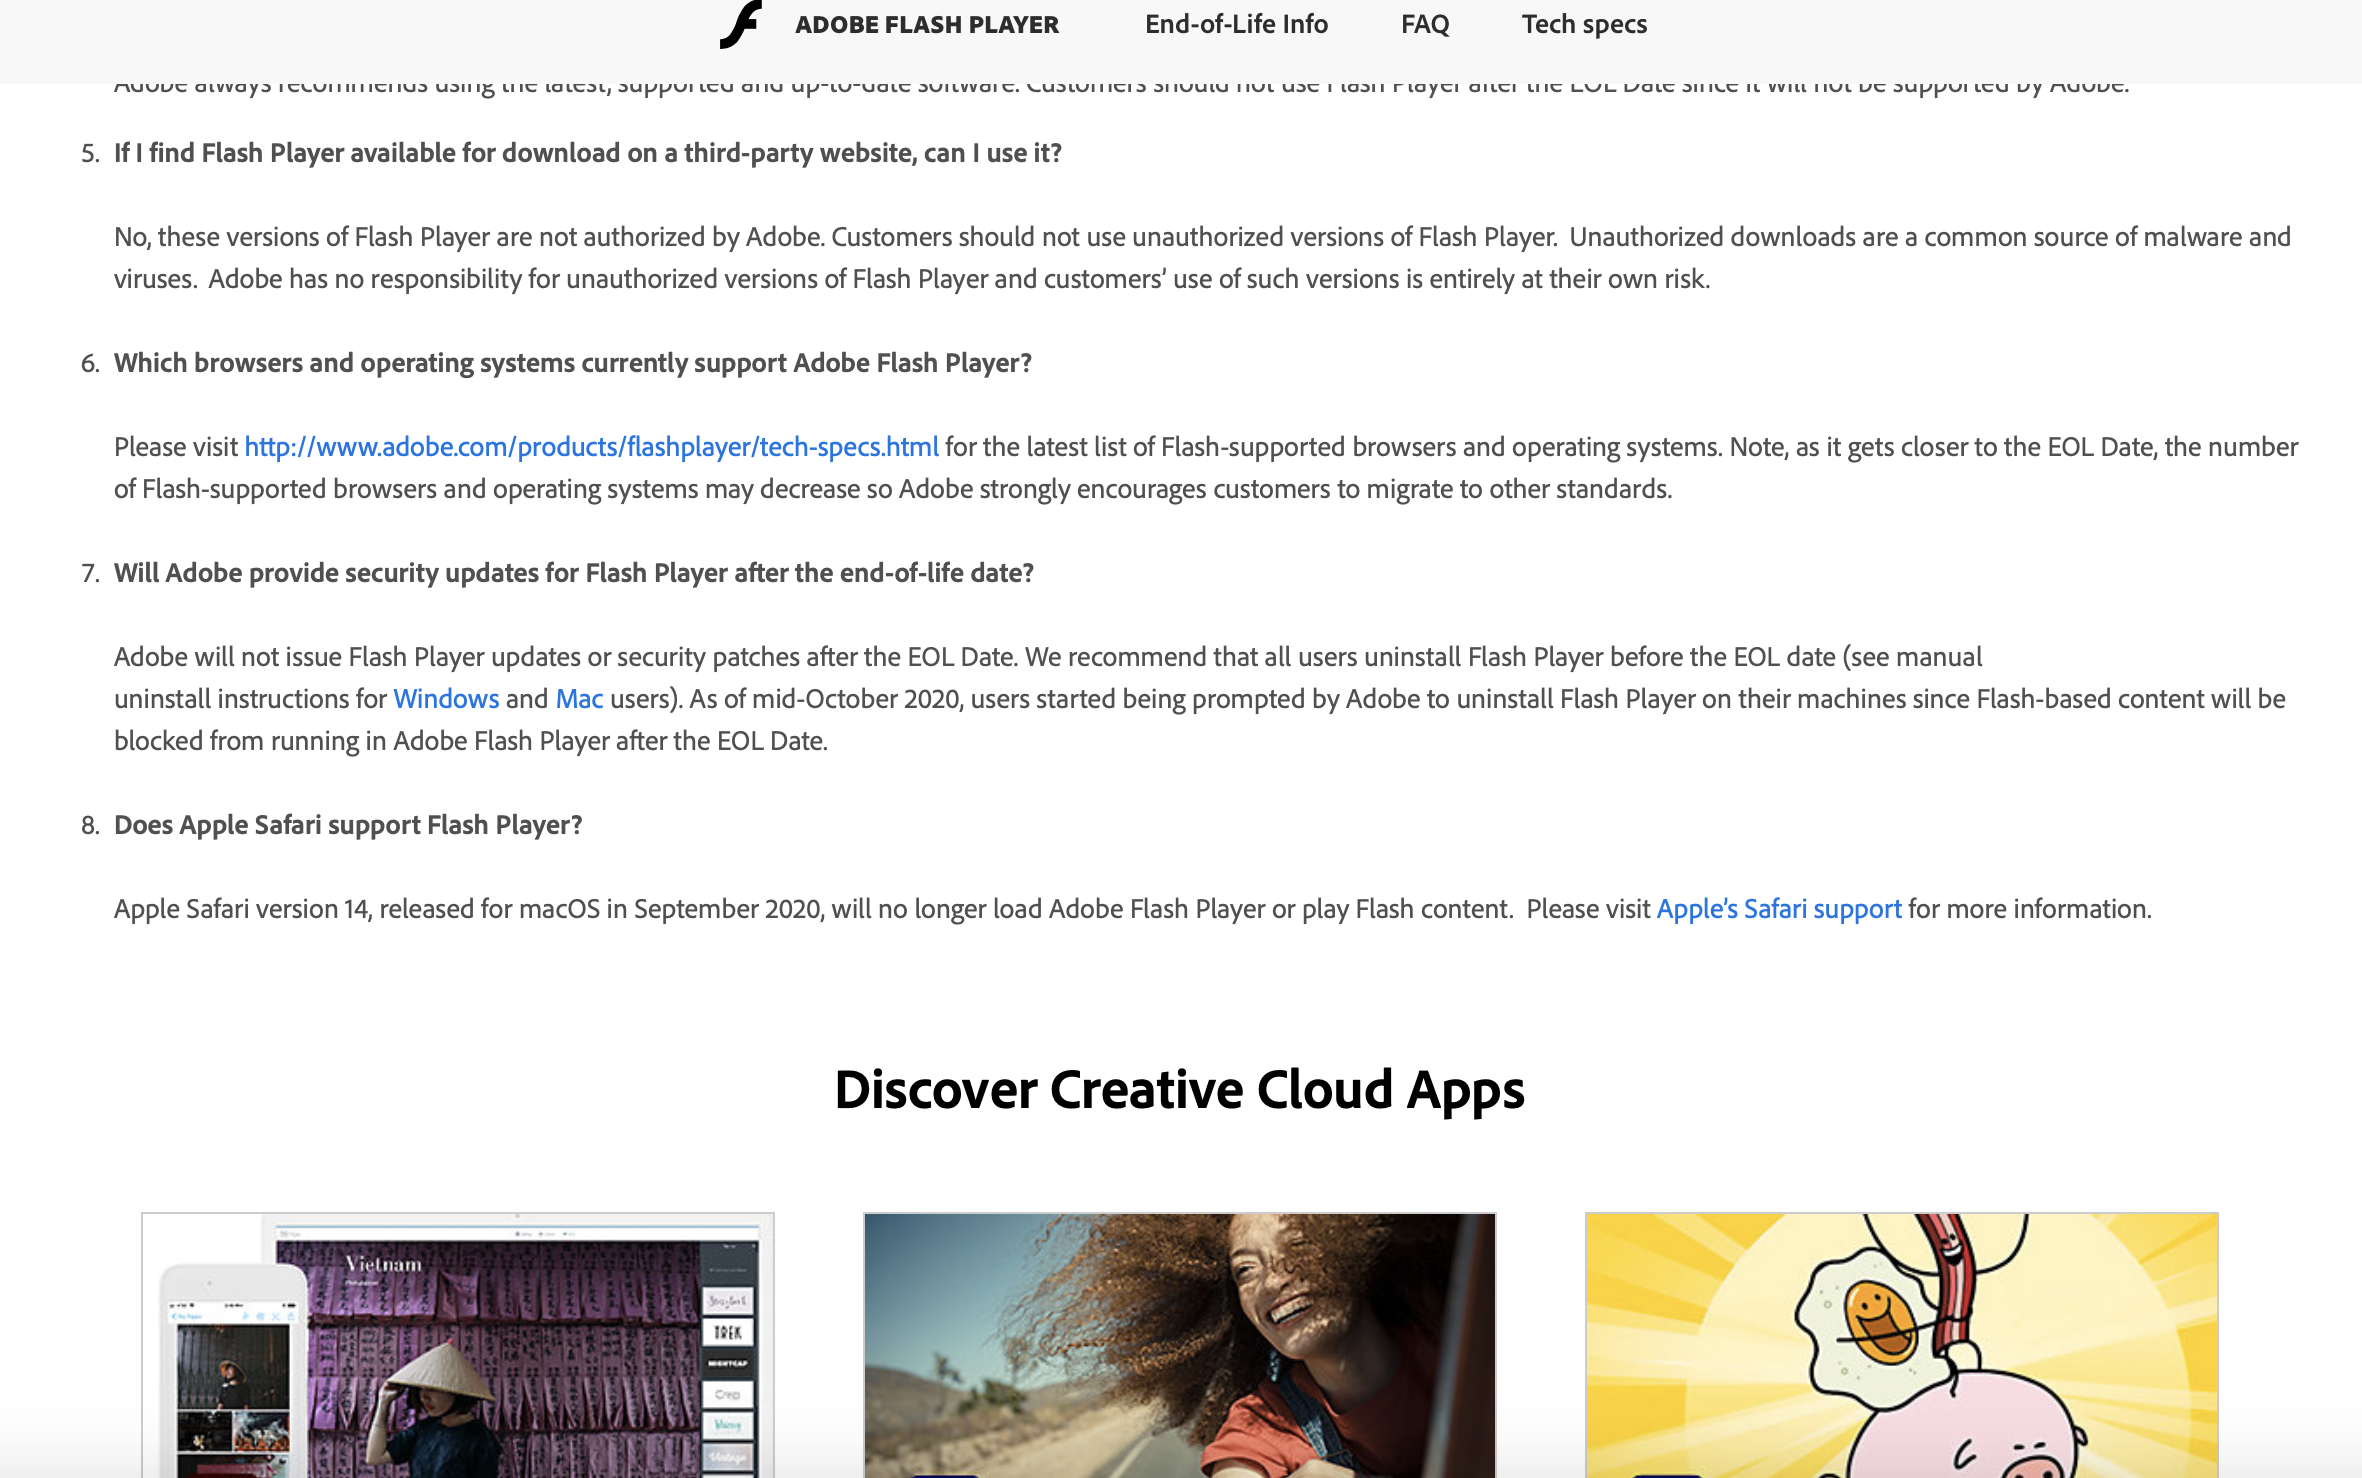Click question 6 about supported browsers
The width and height of the screenshot is (2362, 1478).
(x=572, y=363)
